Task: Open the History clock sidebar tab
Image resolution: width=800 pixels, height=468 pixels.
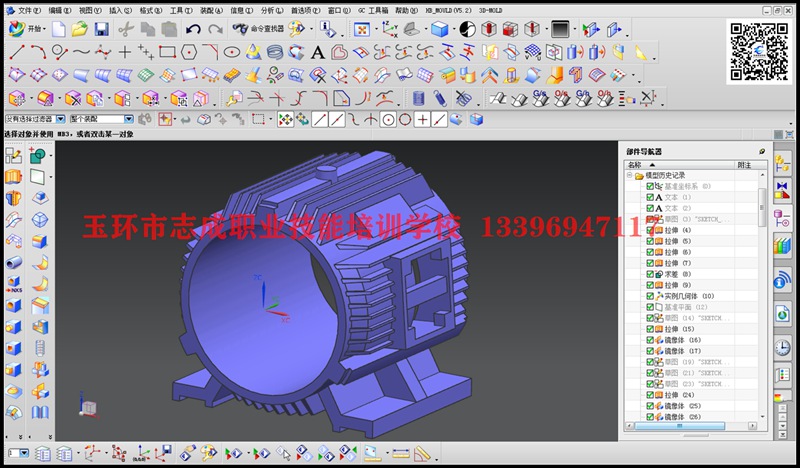Action: coord(782,348)
